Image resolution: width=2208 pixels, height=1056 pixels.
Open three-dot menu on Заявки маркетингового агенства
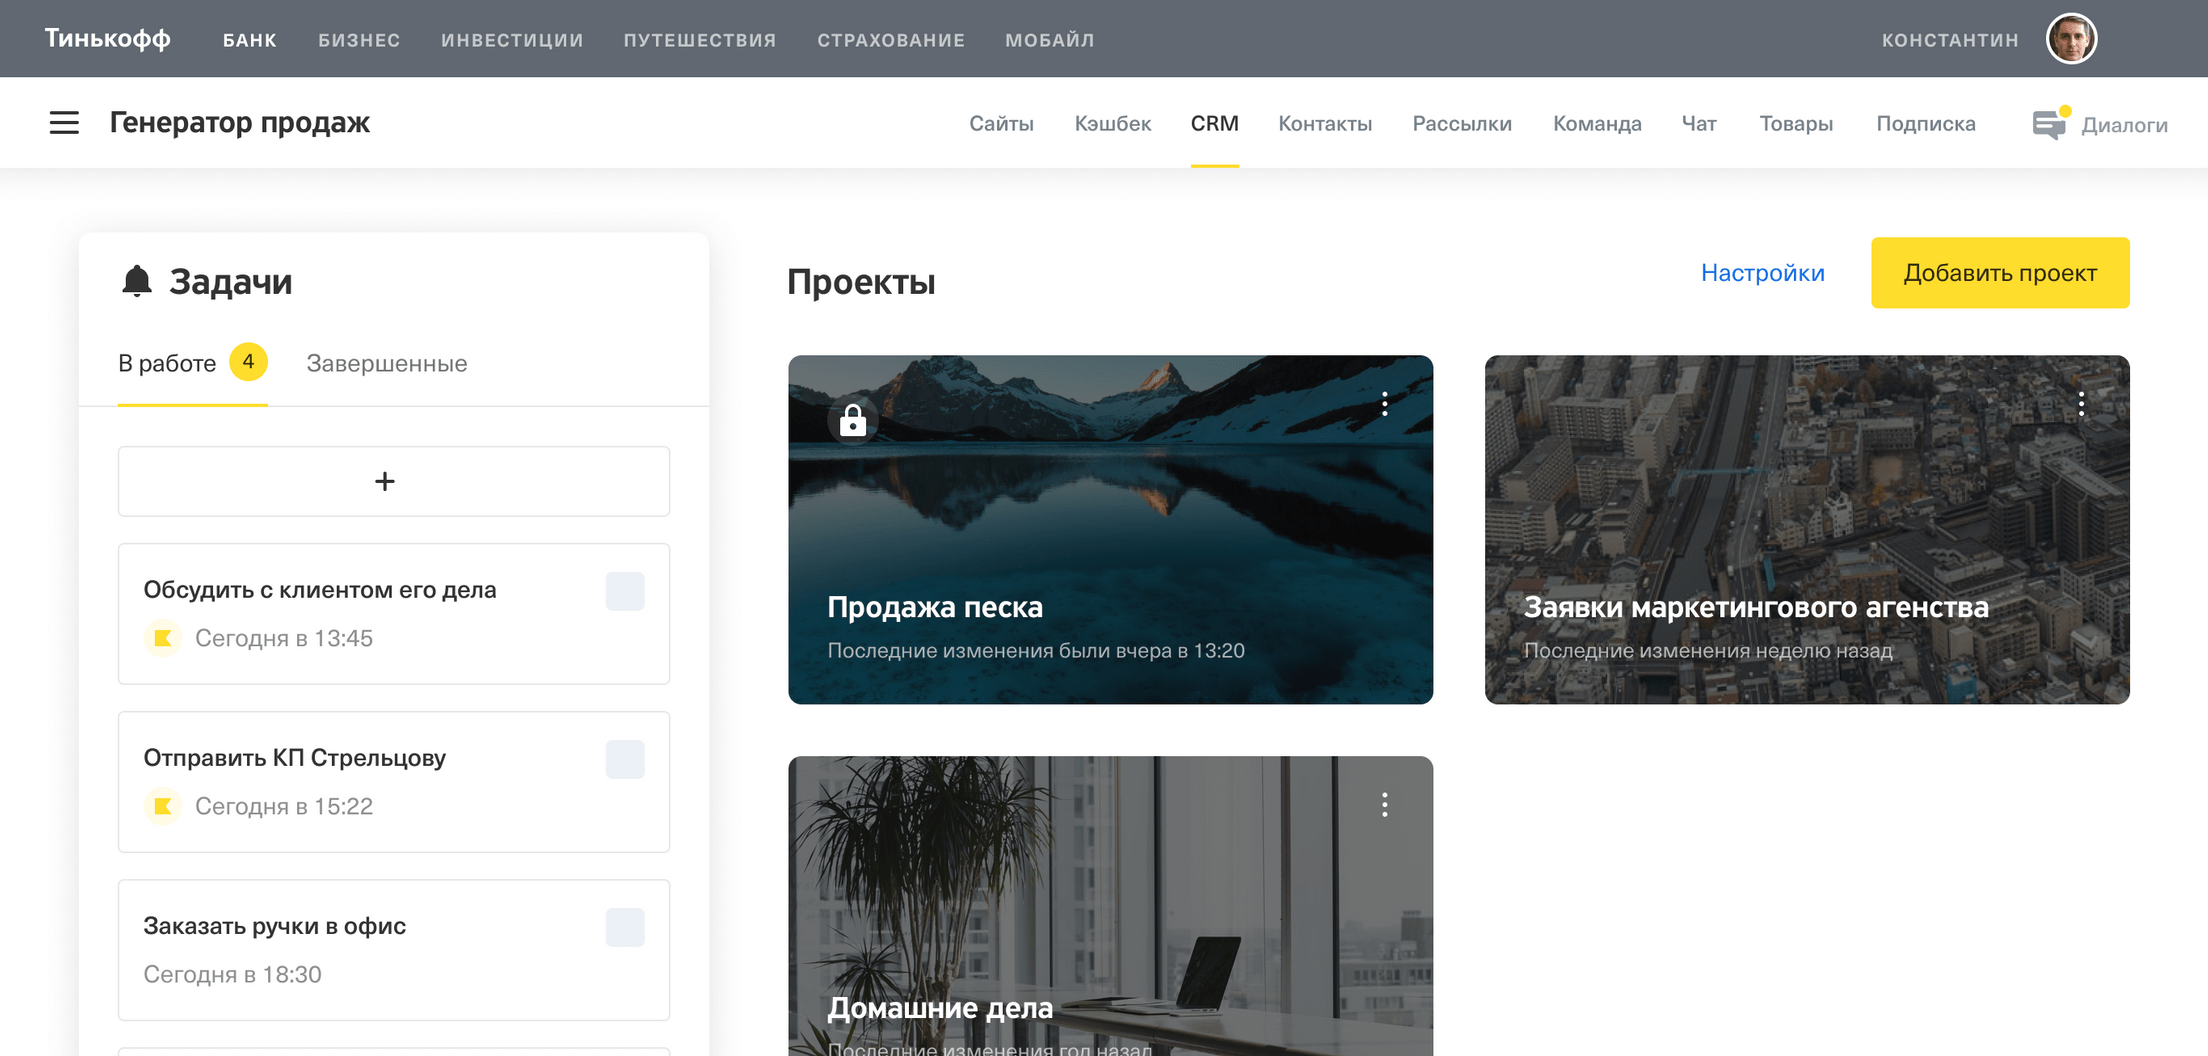(x=2081, y=404)
